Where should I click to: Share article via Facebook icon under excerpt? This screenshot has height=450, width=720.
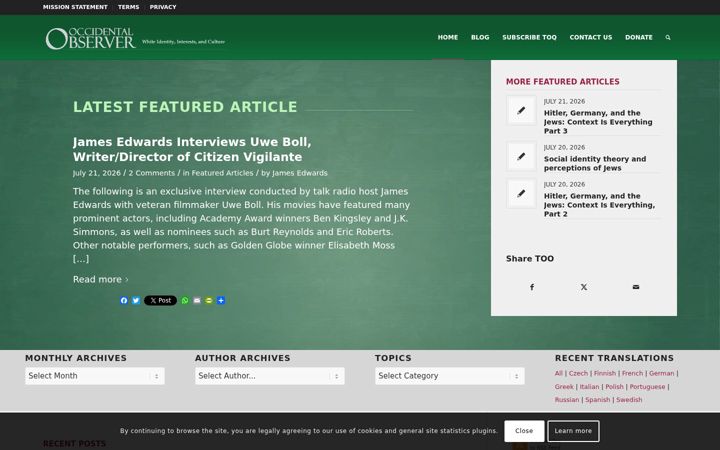click(124, 300)
